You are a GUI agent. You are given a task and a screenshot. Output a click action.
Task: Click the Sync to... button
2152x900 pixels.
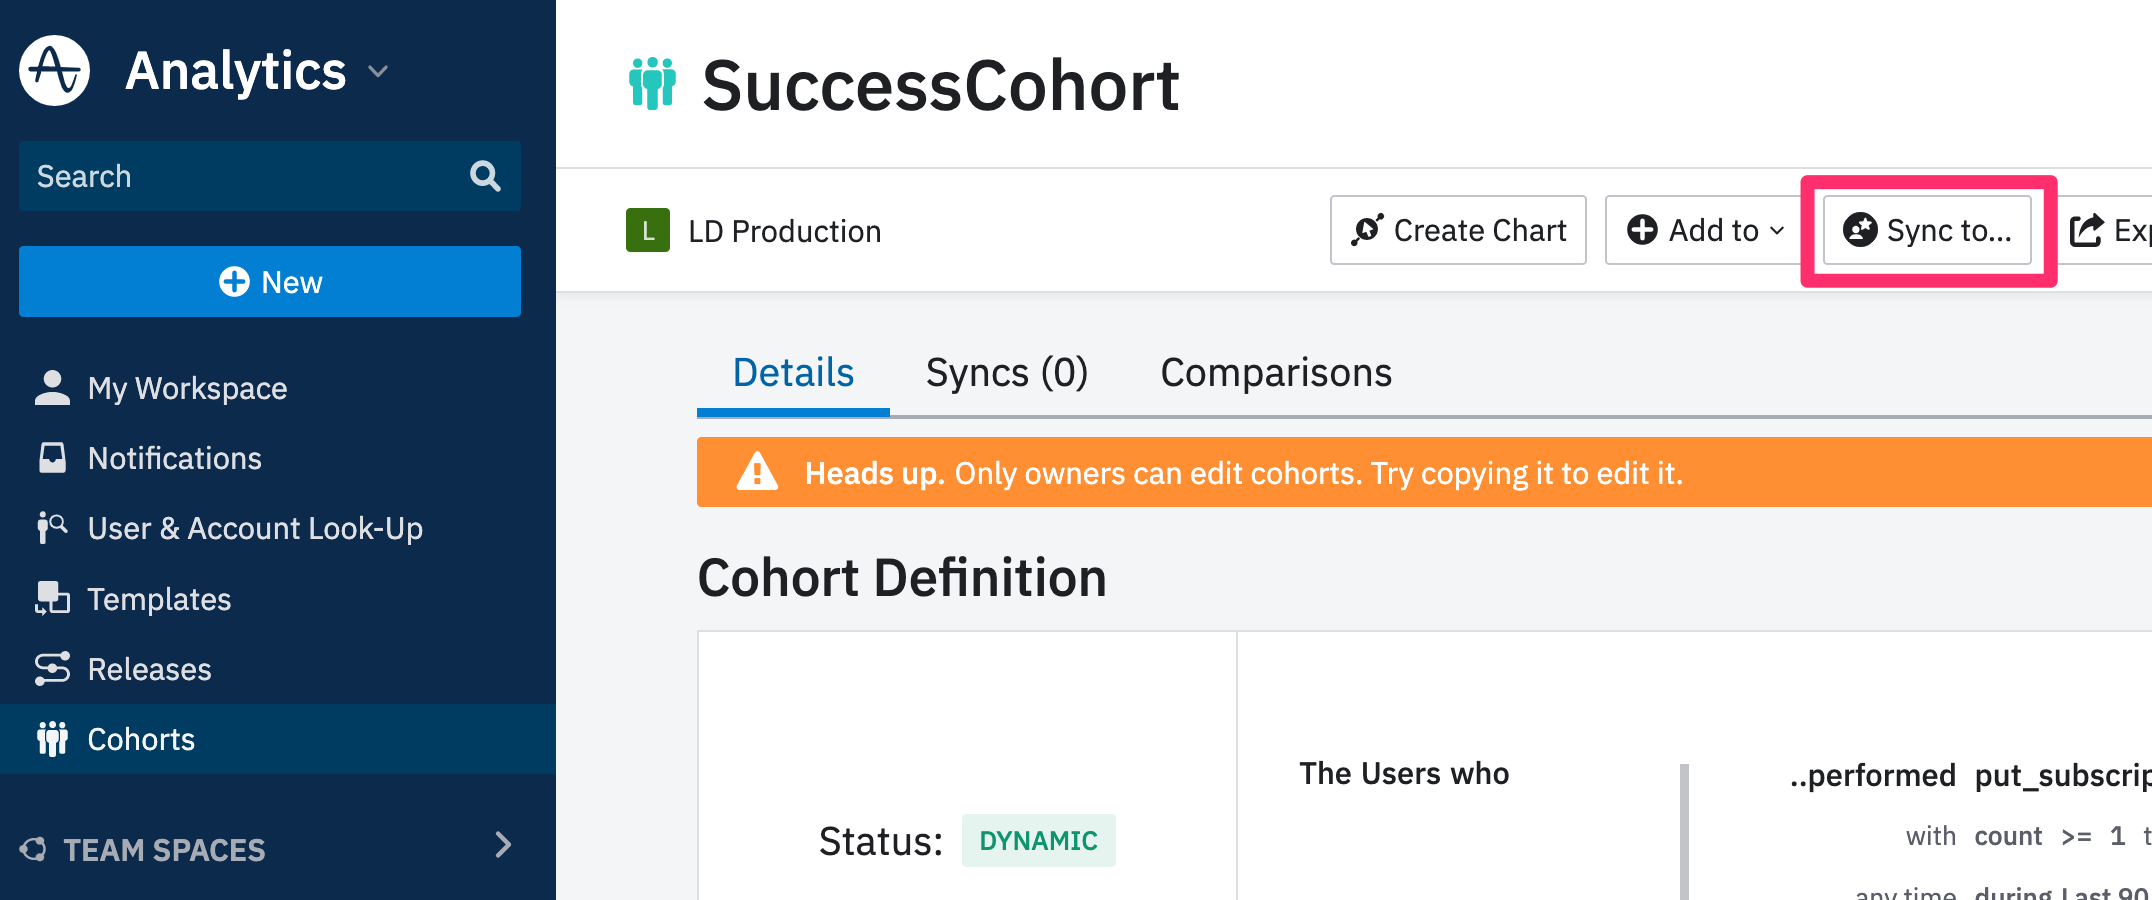point(1927,230)
